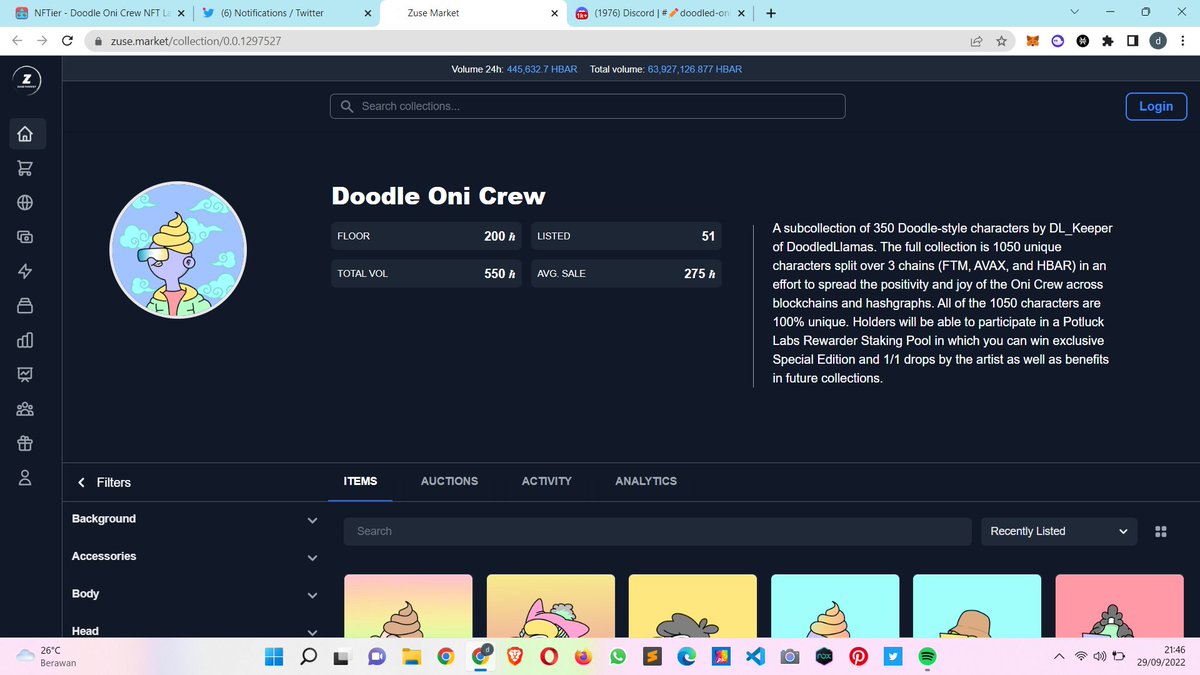The width and height of the screenshot is (1200, 675).
Task: Open the presentation board sidebar icon
Action: point(25,374)
